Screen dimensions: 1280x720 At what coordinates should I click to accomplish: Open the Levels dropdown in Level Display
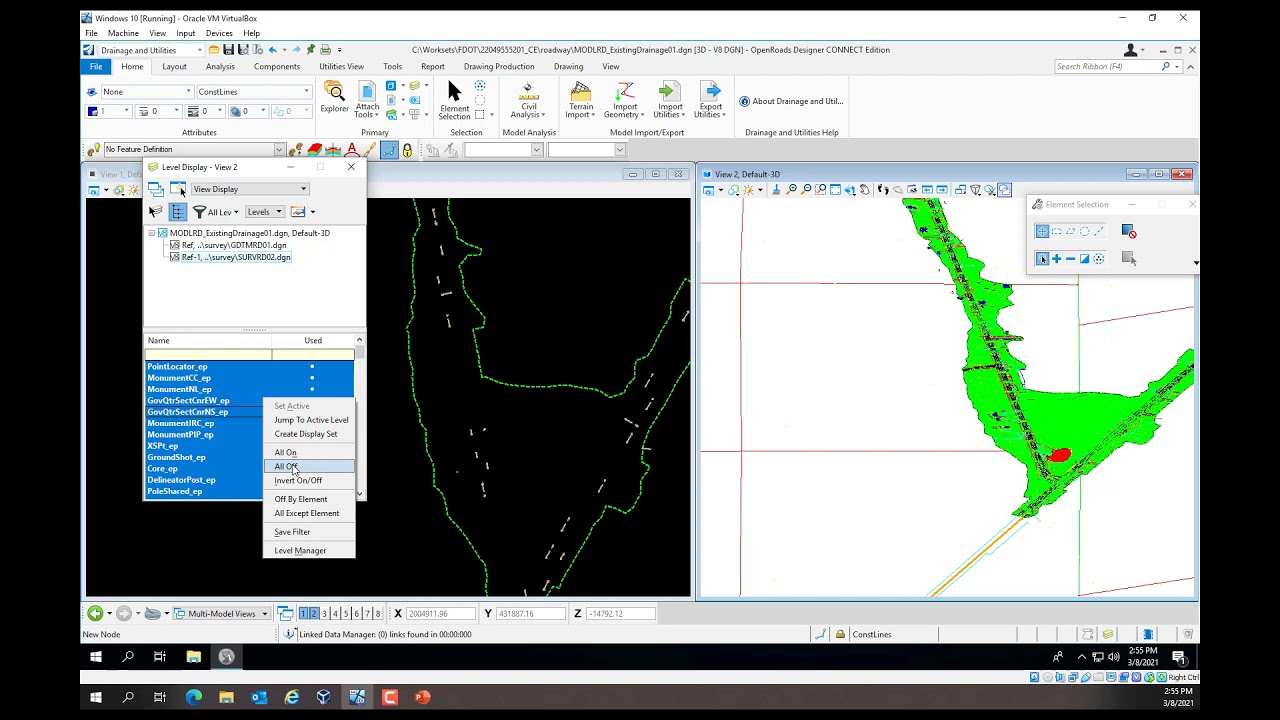pyautogui.click(x=265, y=212)
